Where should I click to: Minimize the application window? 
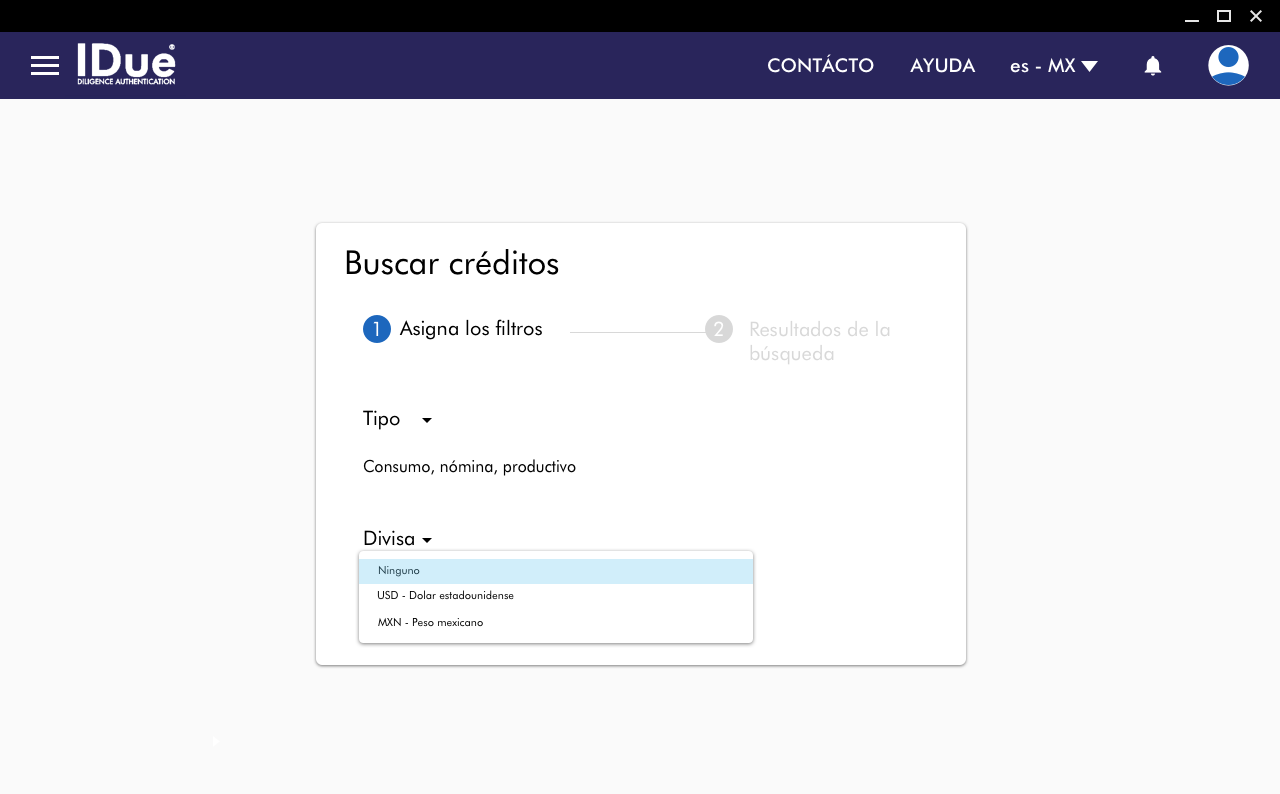coord(1191,16)
